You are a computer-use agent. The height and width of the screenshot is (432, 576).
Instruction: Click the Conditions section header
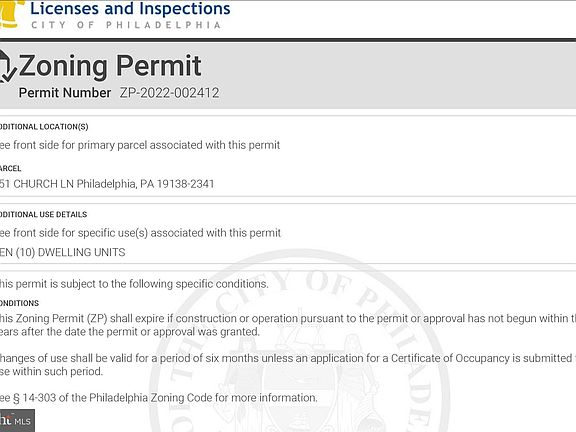tap(19, 303)
